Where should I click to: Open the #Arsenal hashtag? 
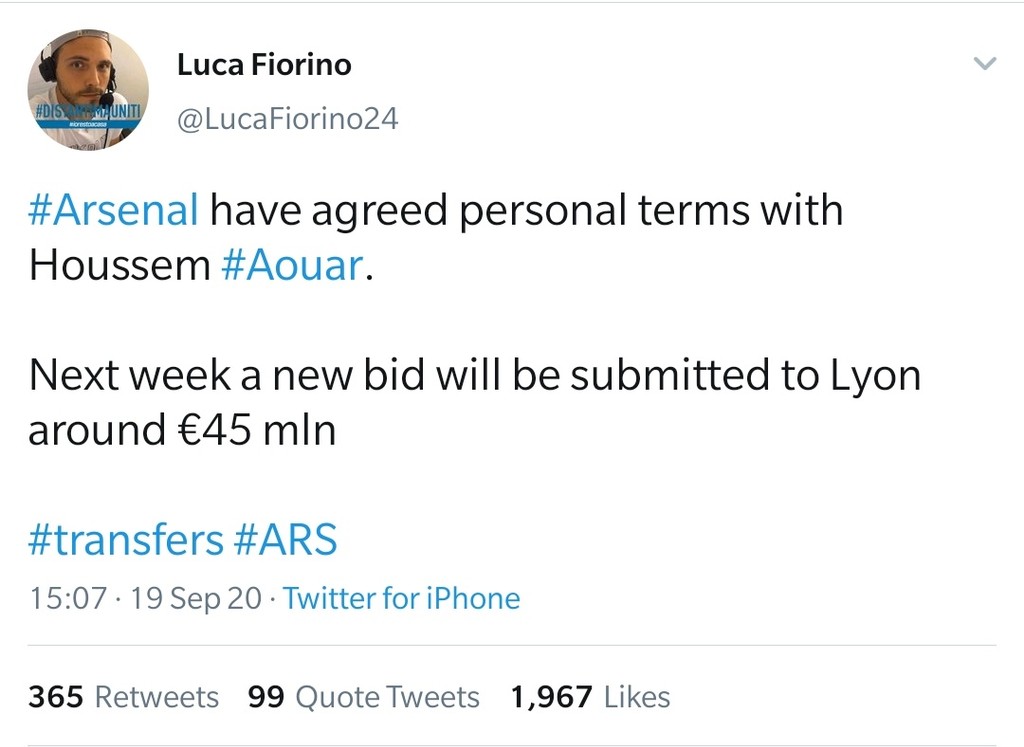[x=114, y=211]
